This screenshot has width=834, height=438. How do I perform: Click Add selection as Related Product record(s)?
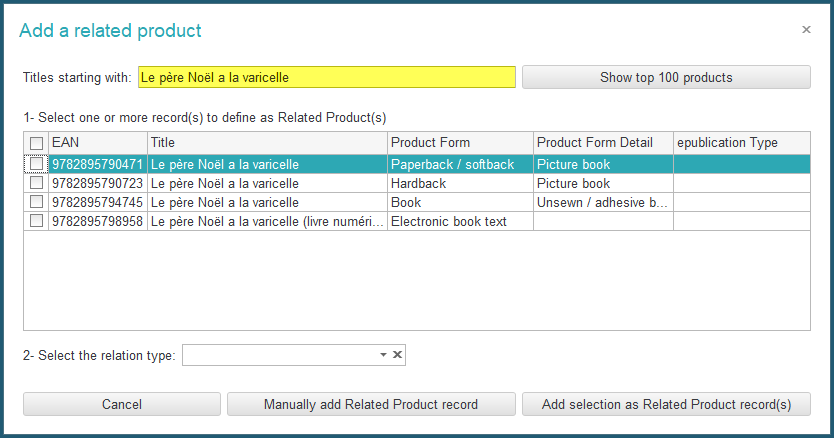coord(666,404)
